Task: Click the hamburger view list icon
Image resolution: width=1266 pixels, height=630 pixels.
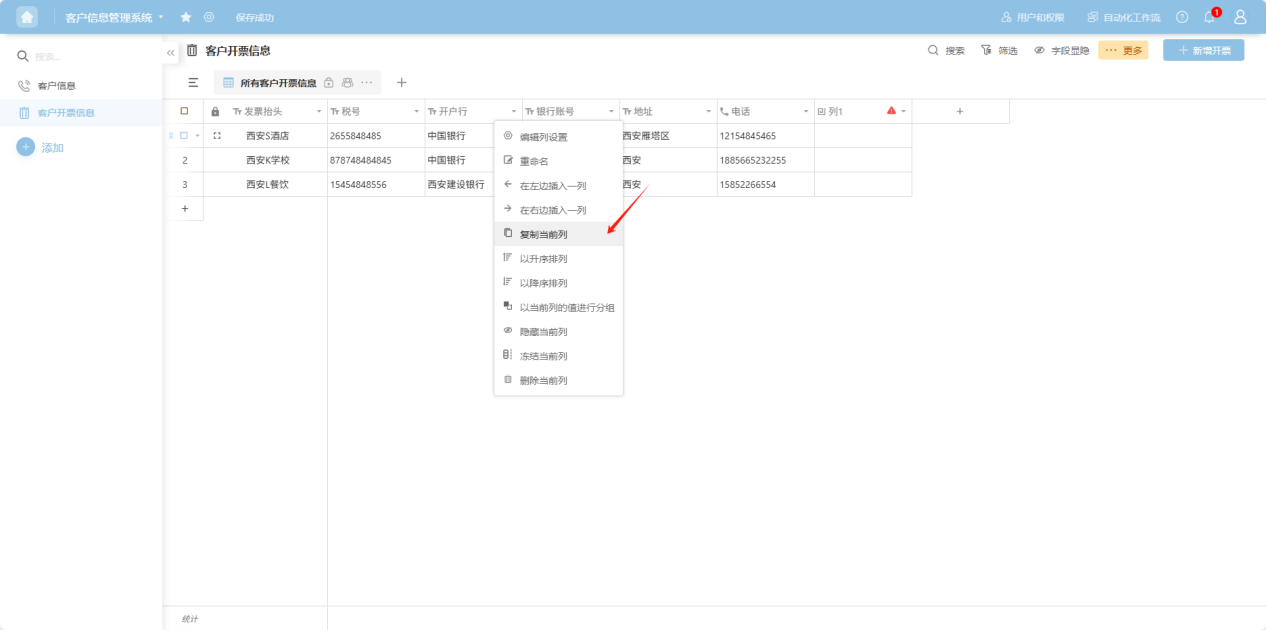Action: coord(193,83)
